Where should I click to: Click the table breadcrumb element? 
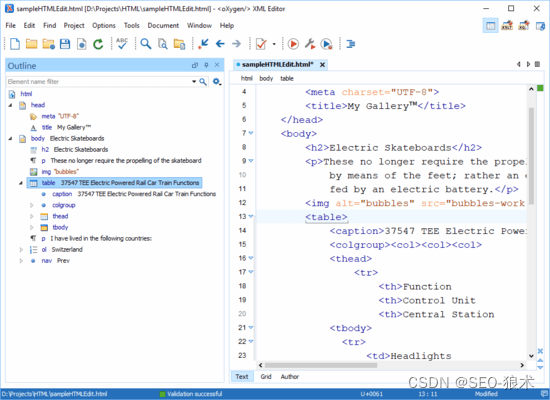(x=287, y=78)
